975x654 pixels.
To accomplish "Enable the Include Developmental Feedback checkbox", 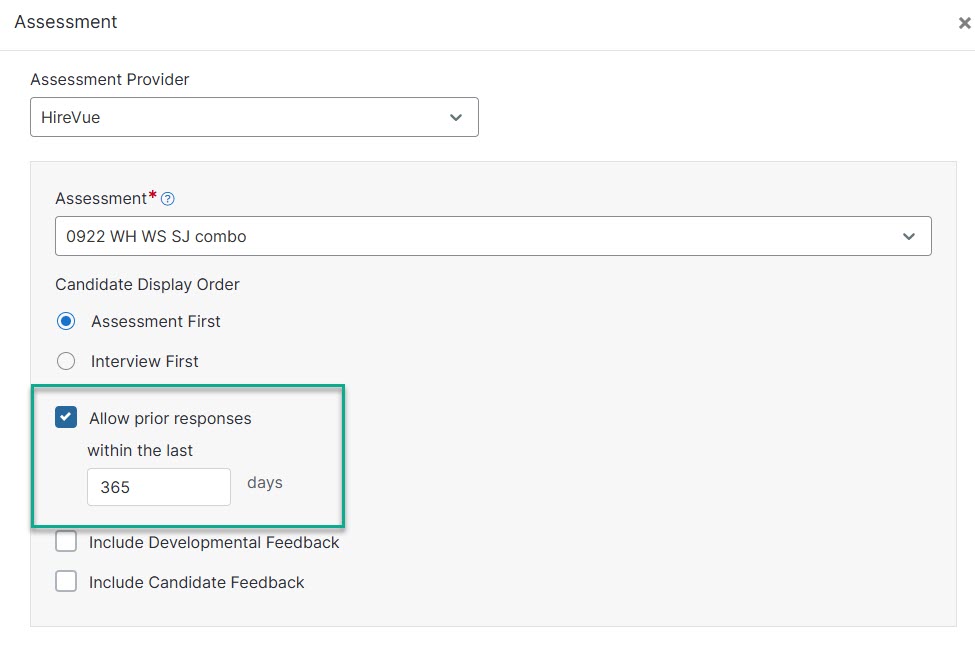I will [x=66, y=542].
